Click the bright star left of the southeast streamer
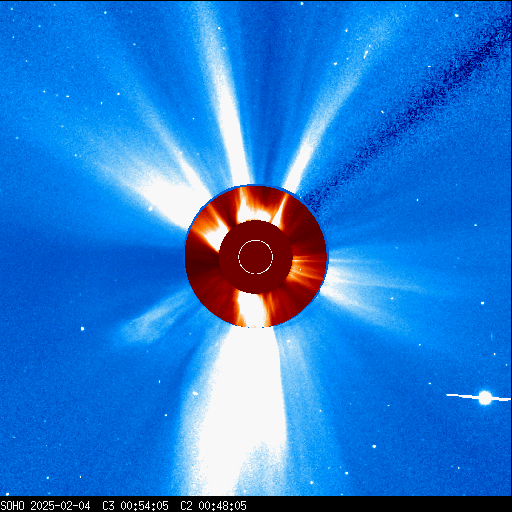This screenshot has height=512, width=512. pyautogui.click(x=82, y=329)
